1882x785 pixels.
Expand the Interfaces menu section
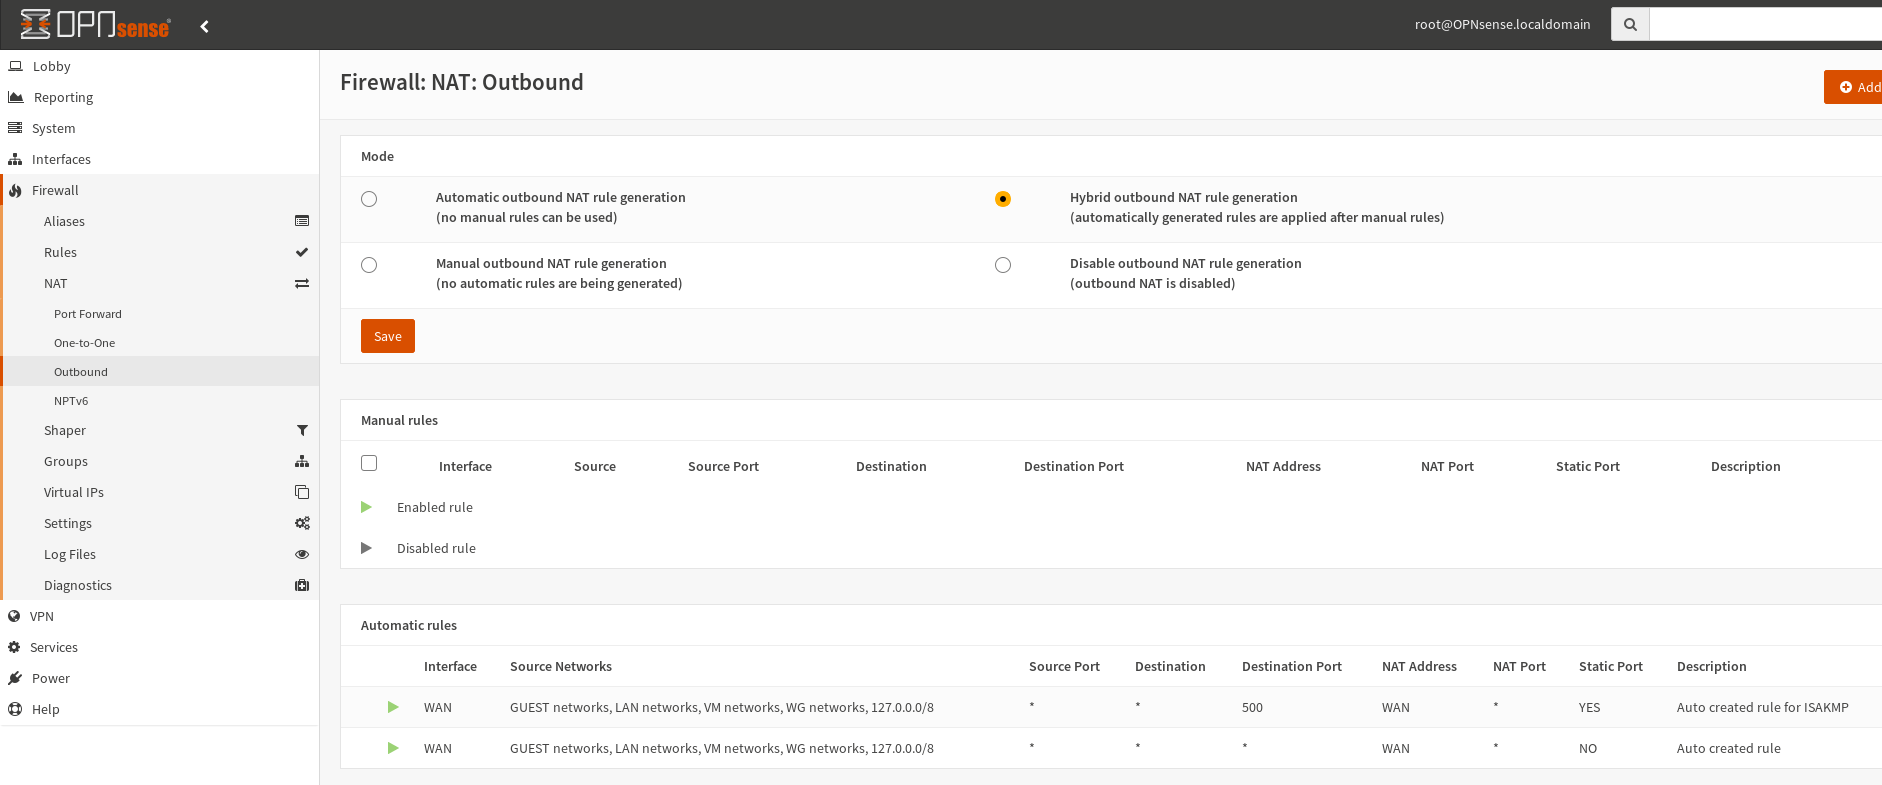tap(61, 159)
